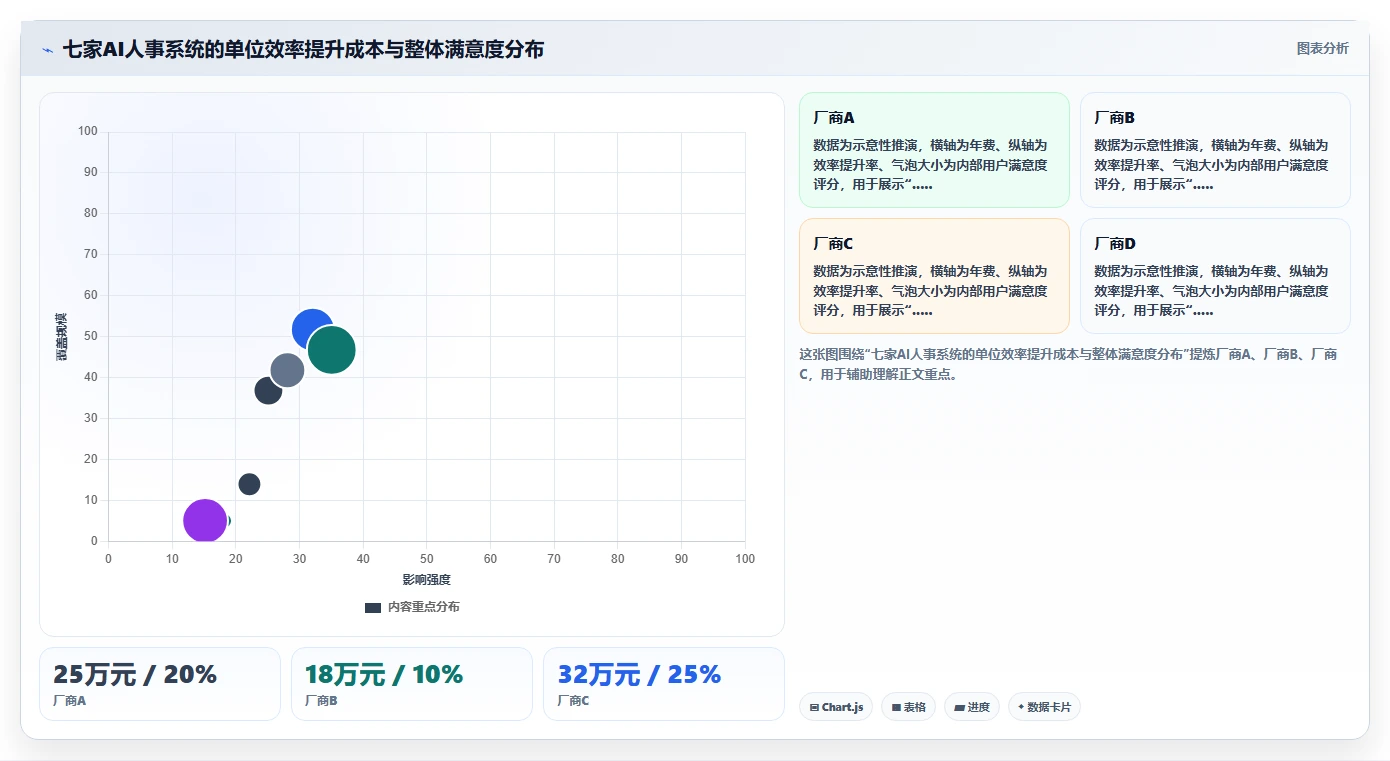
Task: Click the 图表分析 label in the header
Action: point(1322,48)
